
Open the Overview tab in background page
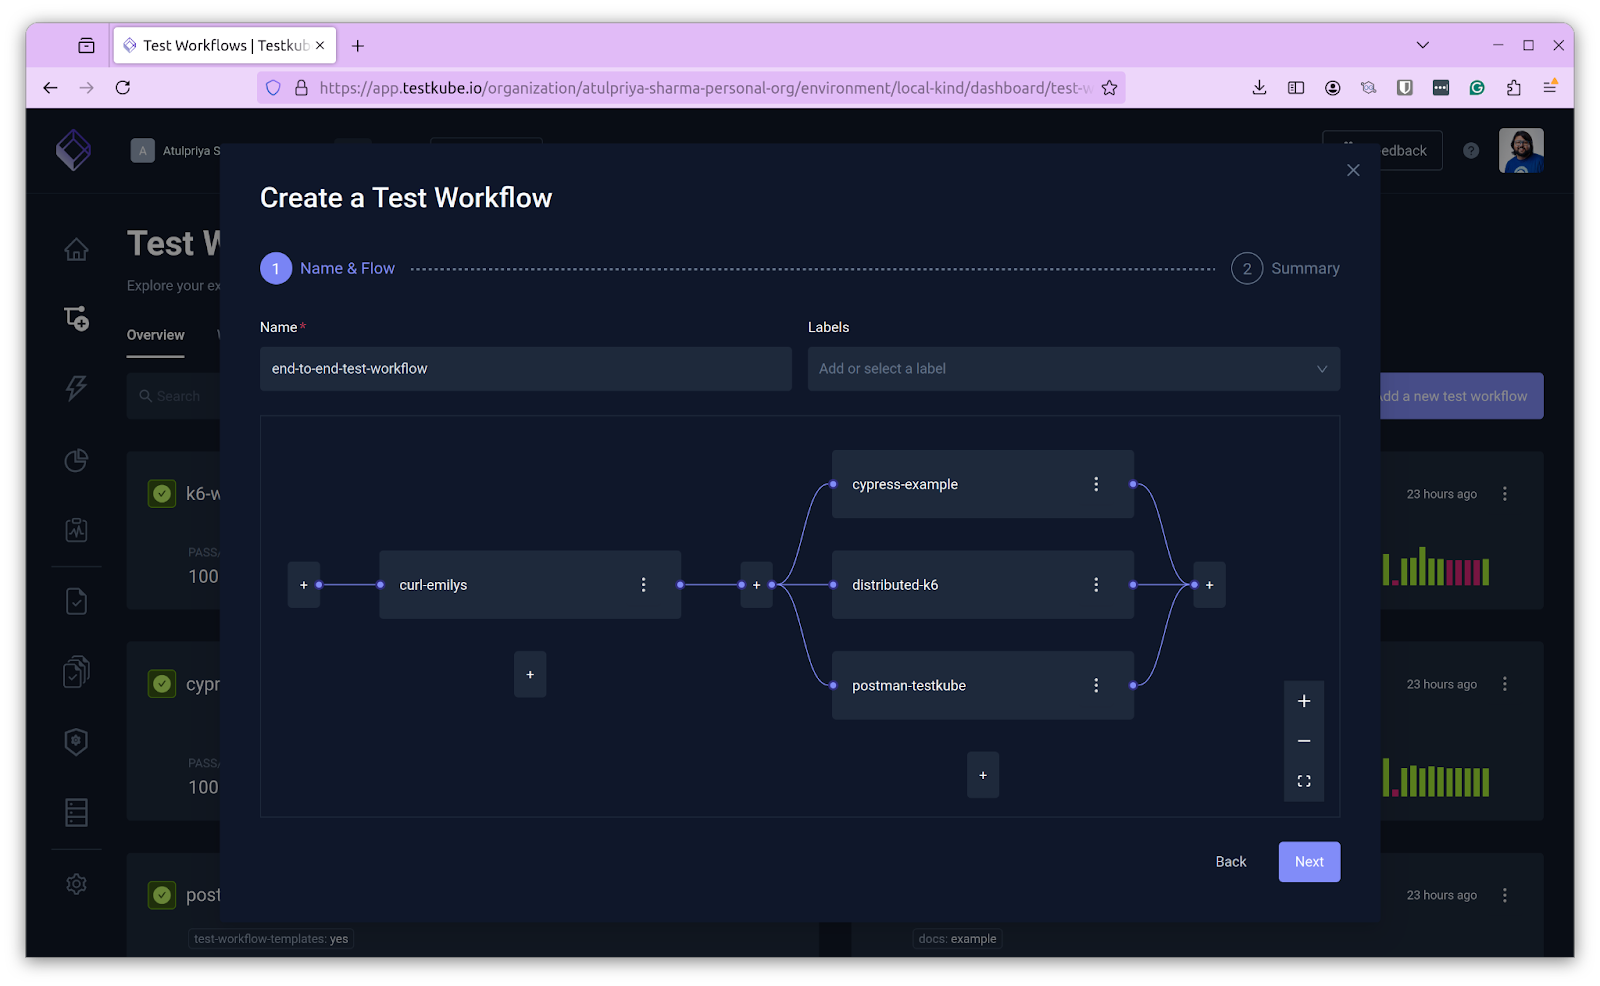(155, 335)
